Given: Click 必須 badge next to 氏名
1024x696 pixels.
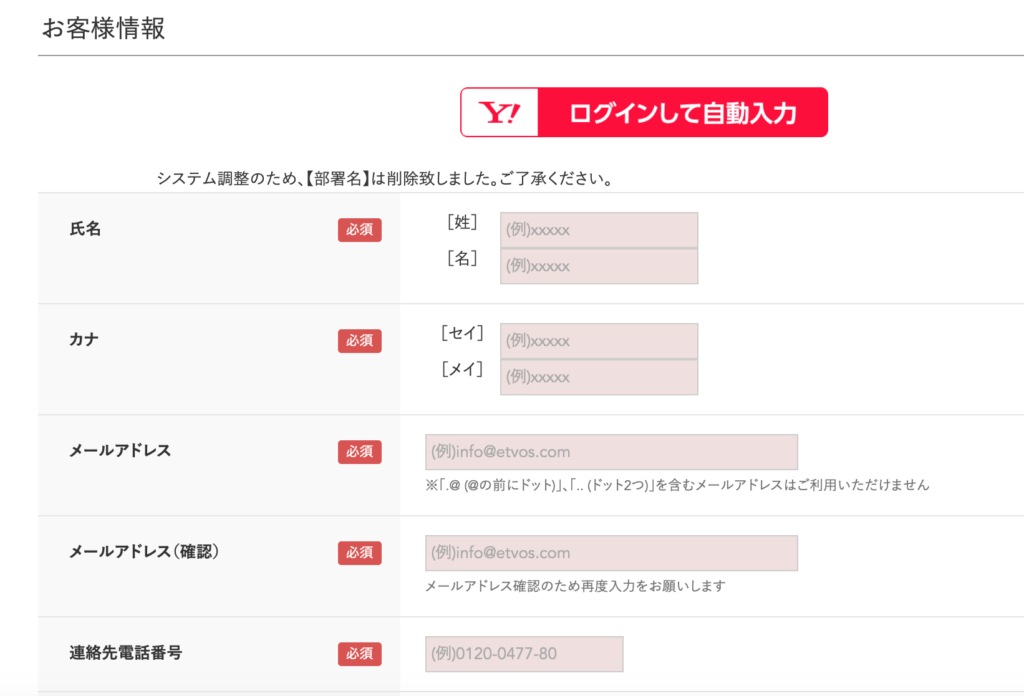Looking at the screenshot, I should [x=359, y=230].
